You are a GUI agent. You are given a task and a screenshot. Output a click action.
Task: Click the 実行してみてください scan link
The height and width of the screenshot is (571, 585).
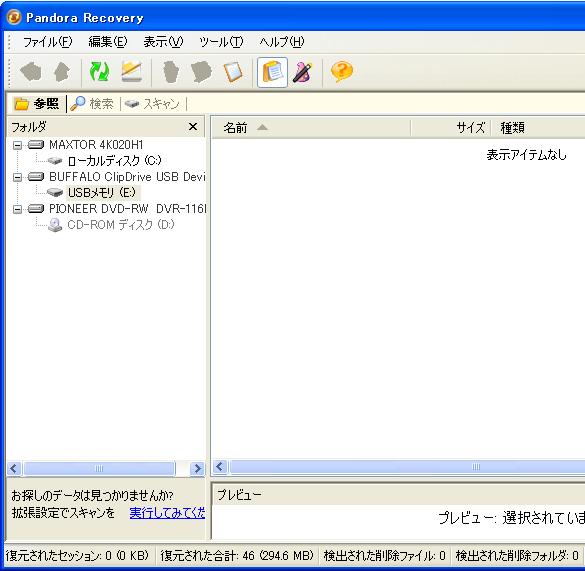click(x=168, y=513)
